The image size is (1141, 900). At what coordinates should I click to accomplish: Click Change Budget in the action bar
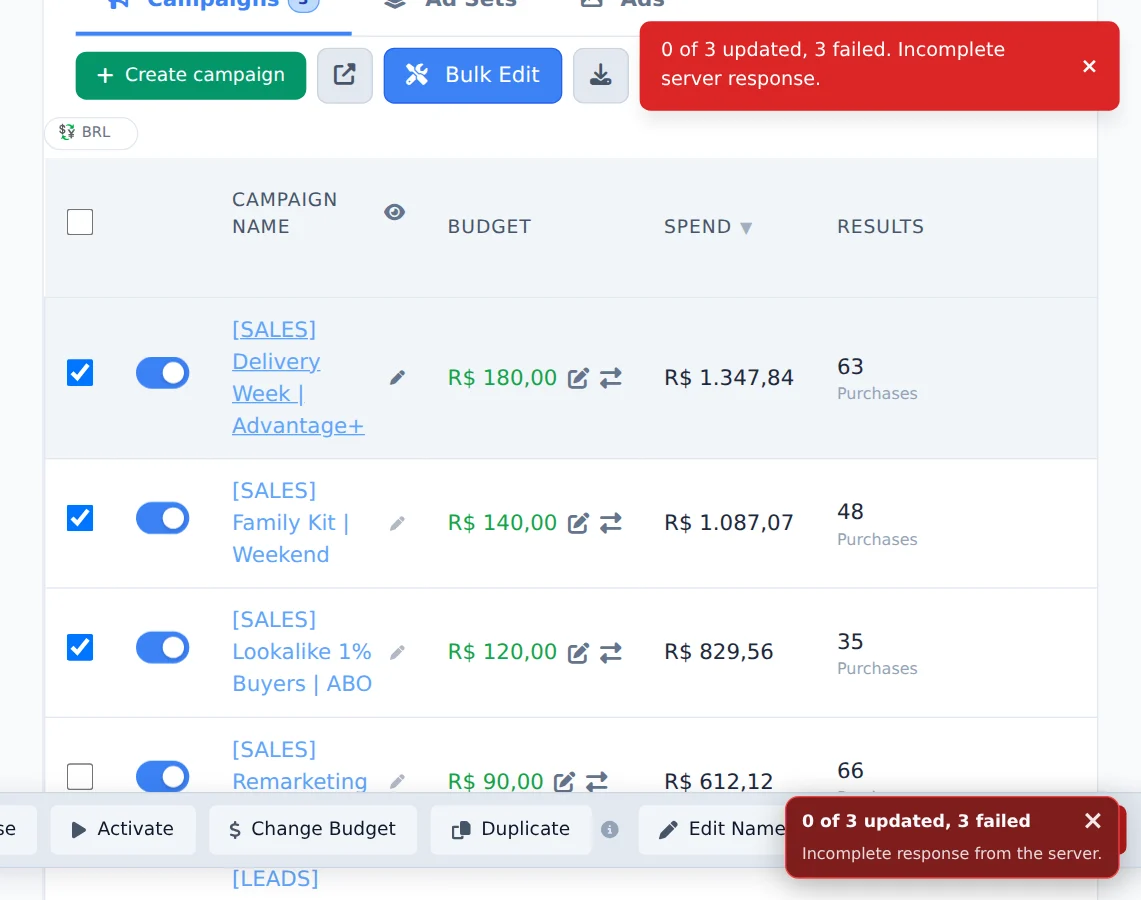(313, 829)
